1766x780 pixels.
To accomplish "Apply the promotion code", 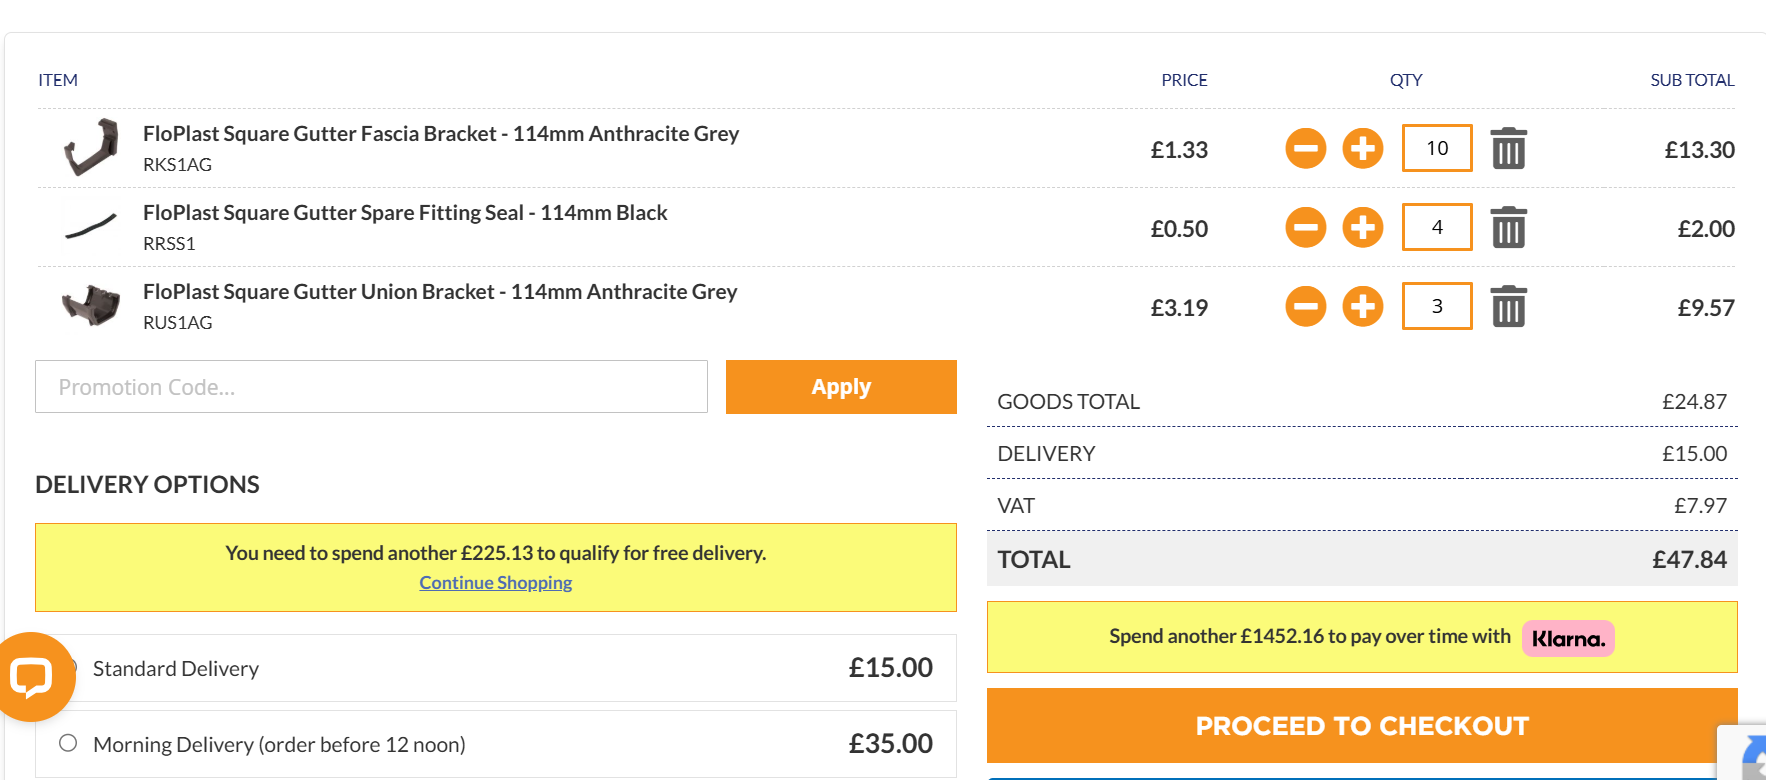I will click(x=841, y=387).
